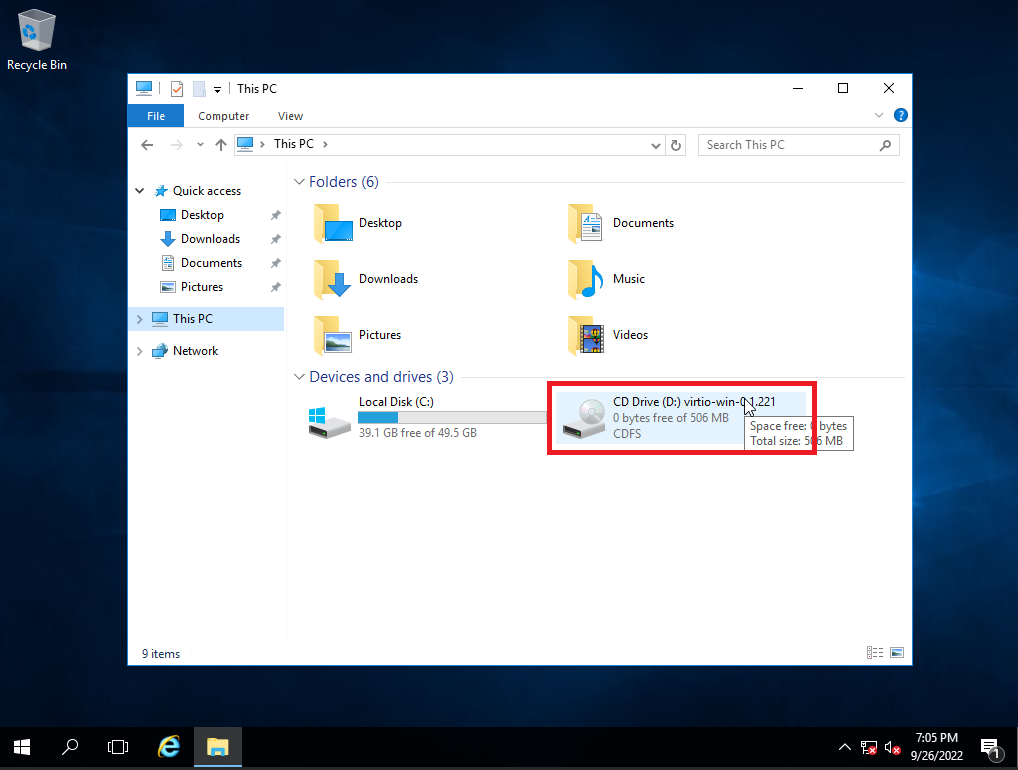Image resolution: width=1018 pixels, height=770 pixels.
Task: Select Desktop under Quick access
Action: click(x=202, y=215)
